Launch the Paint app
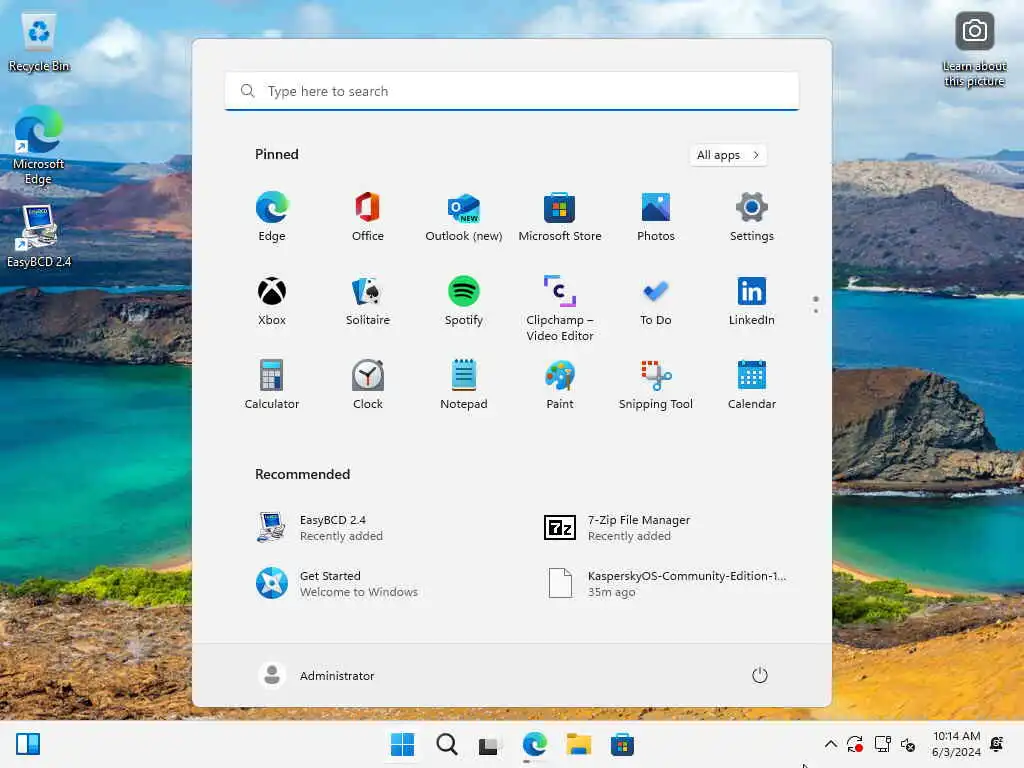 point(560,385)
